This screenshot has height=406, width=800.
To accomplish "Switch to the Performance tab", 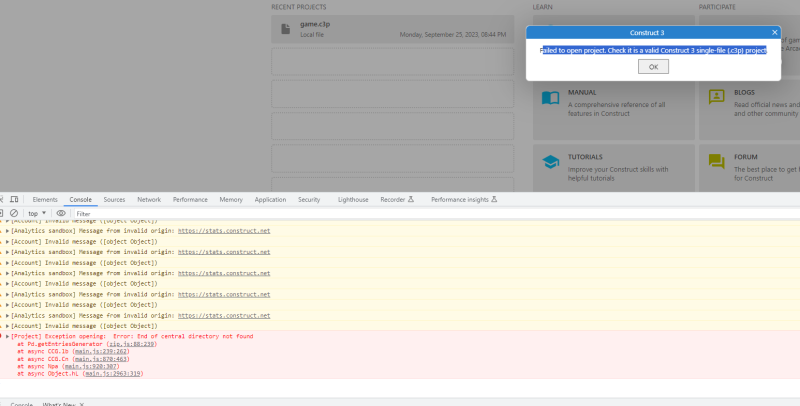I will tap(190, 199).
